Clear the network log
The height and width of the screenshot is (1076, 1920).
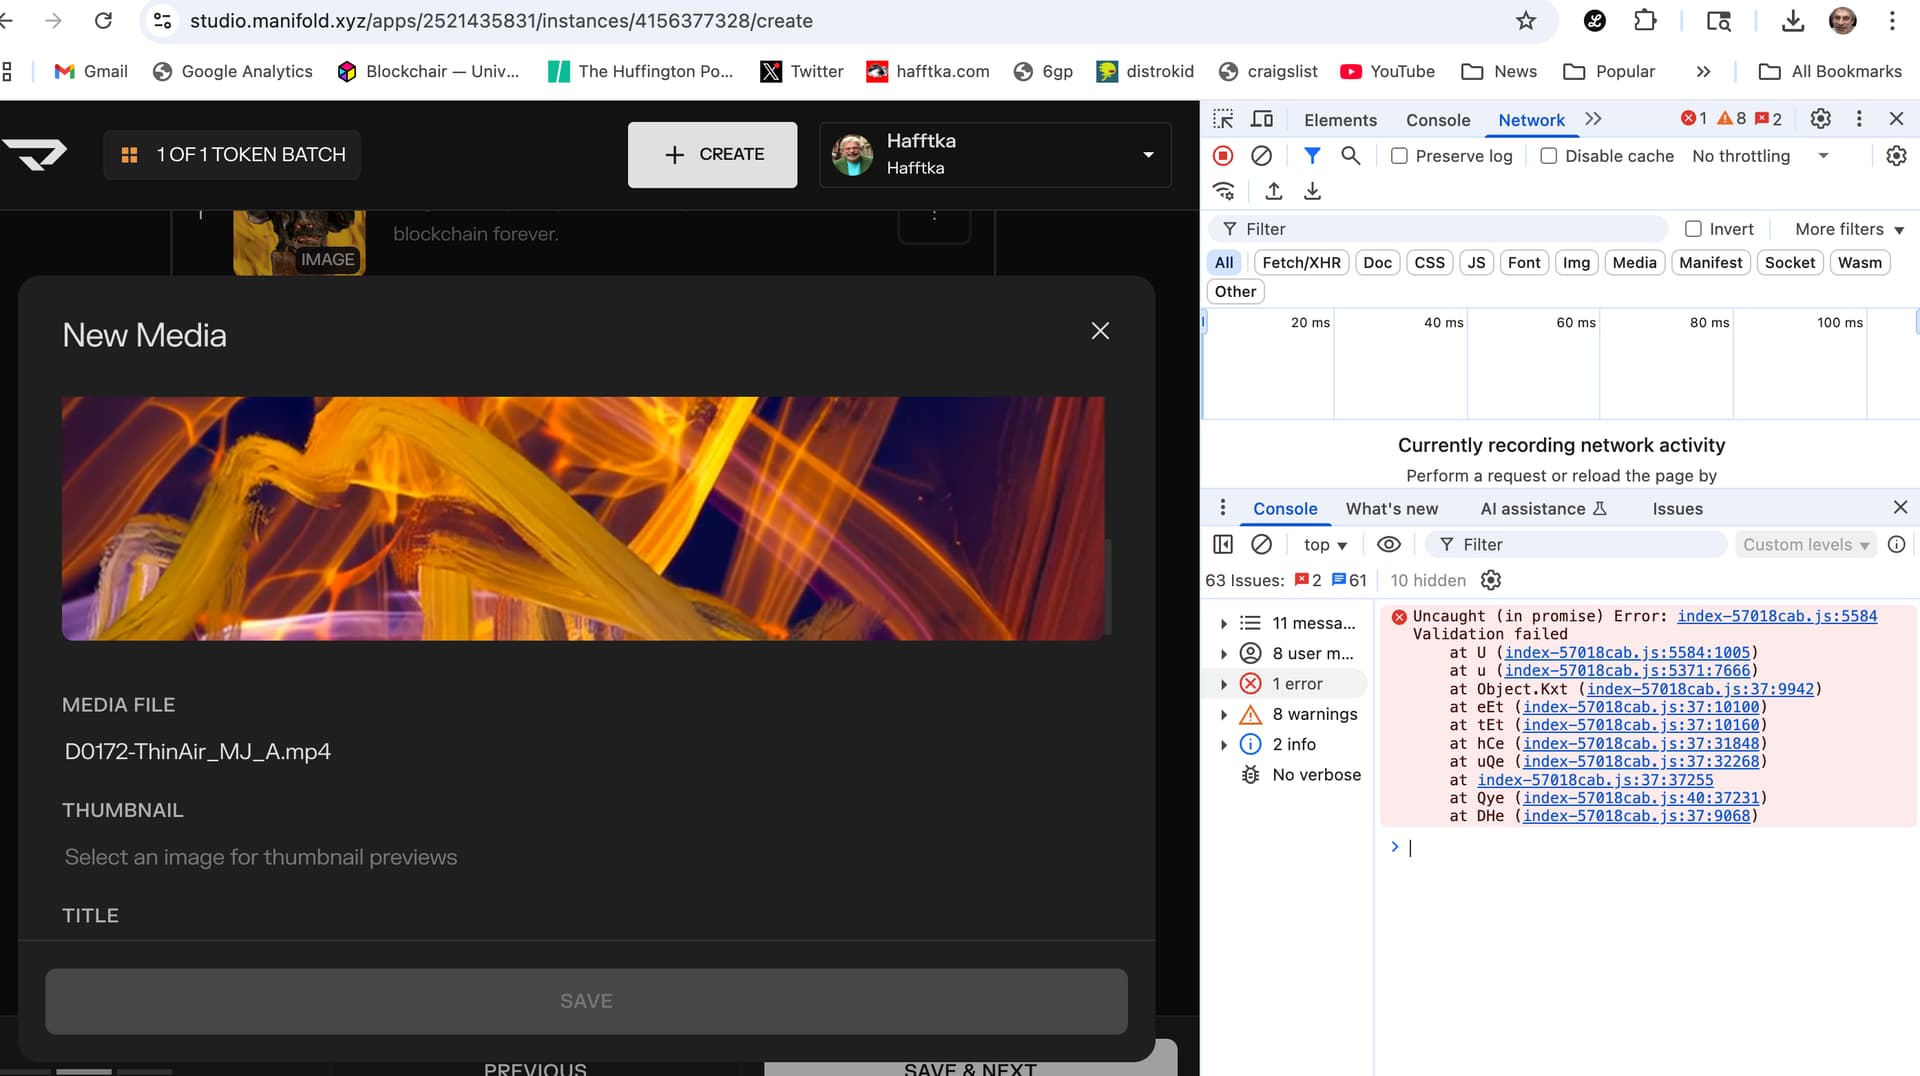pyautogui.click(x=1262, y=156)
